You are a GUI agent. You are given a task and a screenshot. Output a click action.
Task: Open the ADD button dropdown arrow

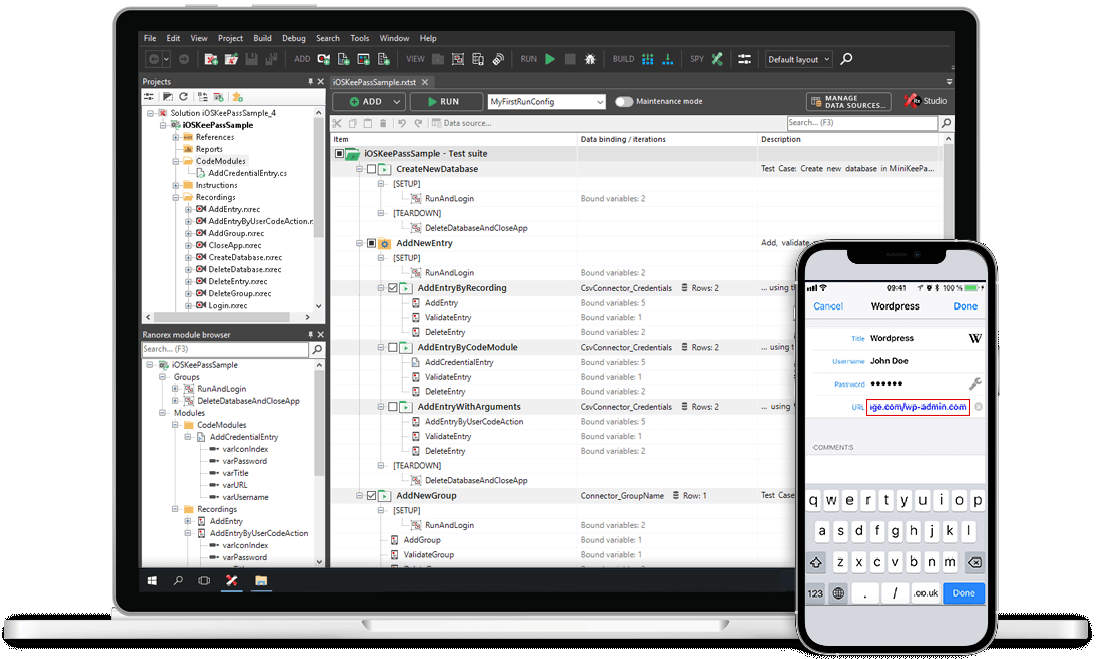coord(396,102)
